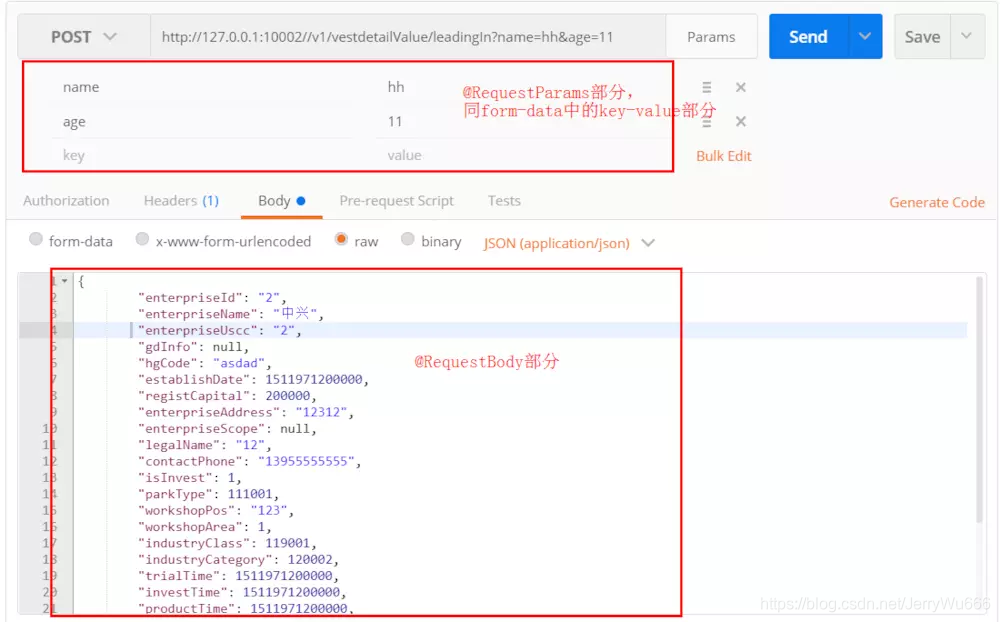
Task: Switch to the Pre-request Script tab
Action: coord(396,201)
